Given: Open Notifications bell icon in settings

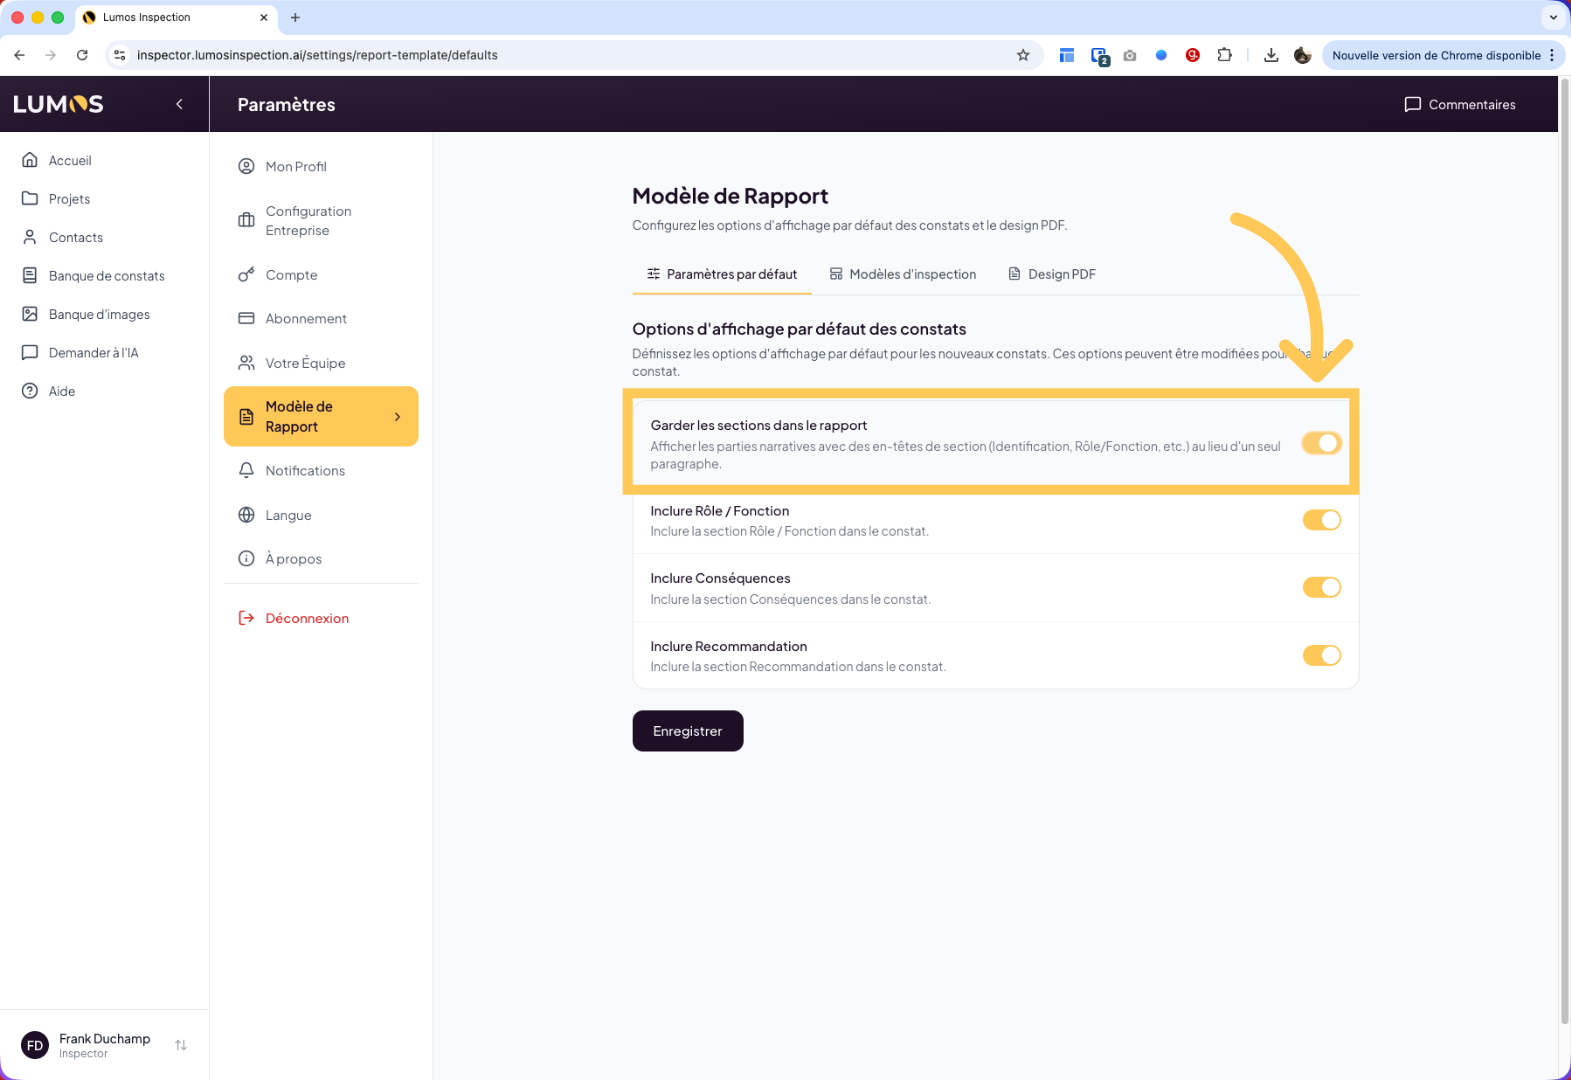Looking at the screenshot, I should coord(246,470).
